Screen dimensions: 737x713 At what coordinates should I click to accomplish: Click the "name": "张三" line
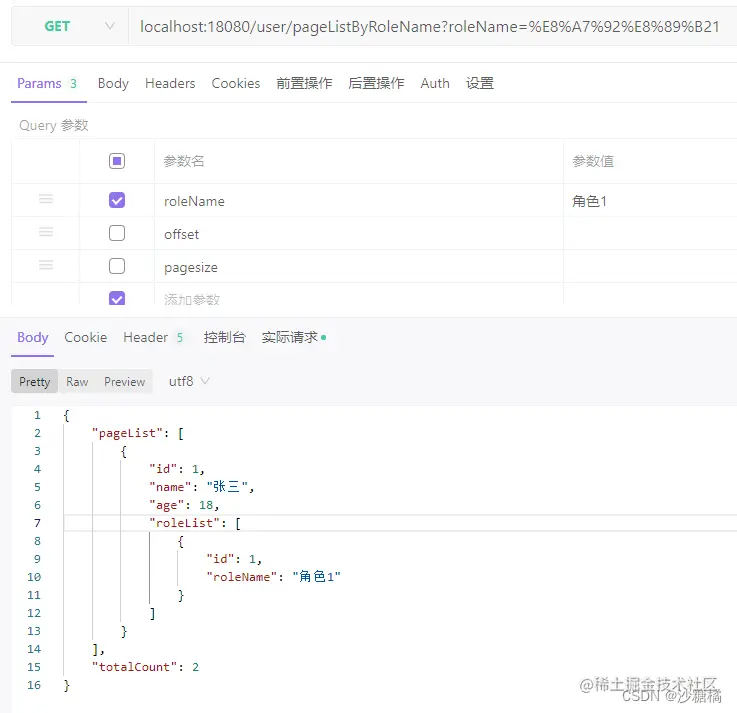[x=202, y=487]
